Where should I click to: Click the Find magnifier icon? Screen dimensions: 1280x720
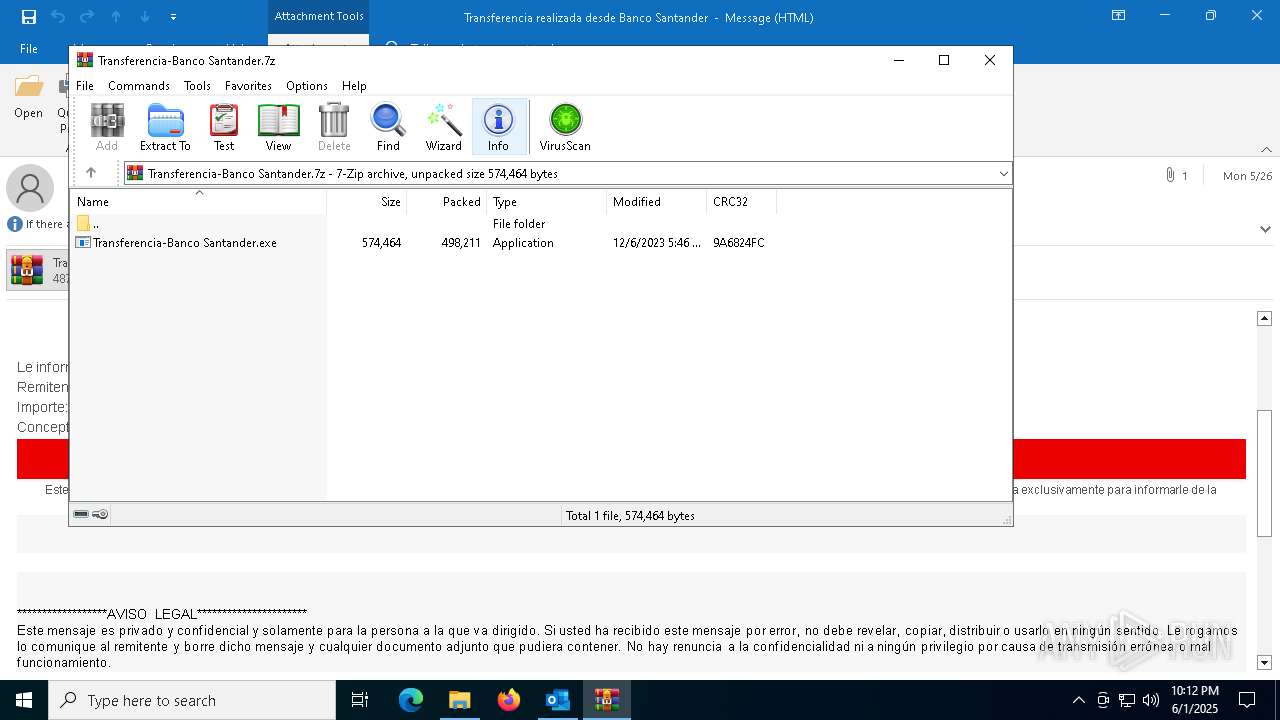pyautogui.click(x=388, y=127)
